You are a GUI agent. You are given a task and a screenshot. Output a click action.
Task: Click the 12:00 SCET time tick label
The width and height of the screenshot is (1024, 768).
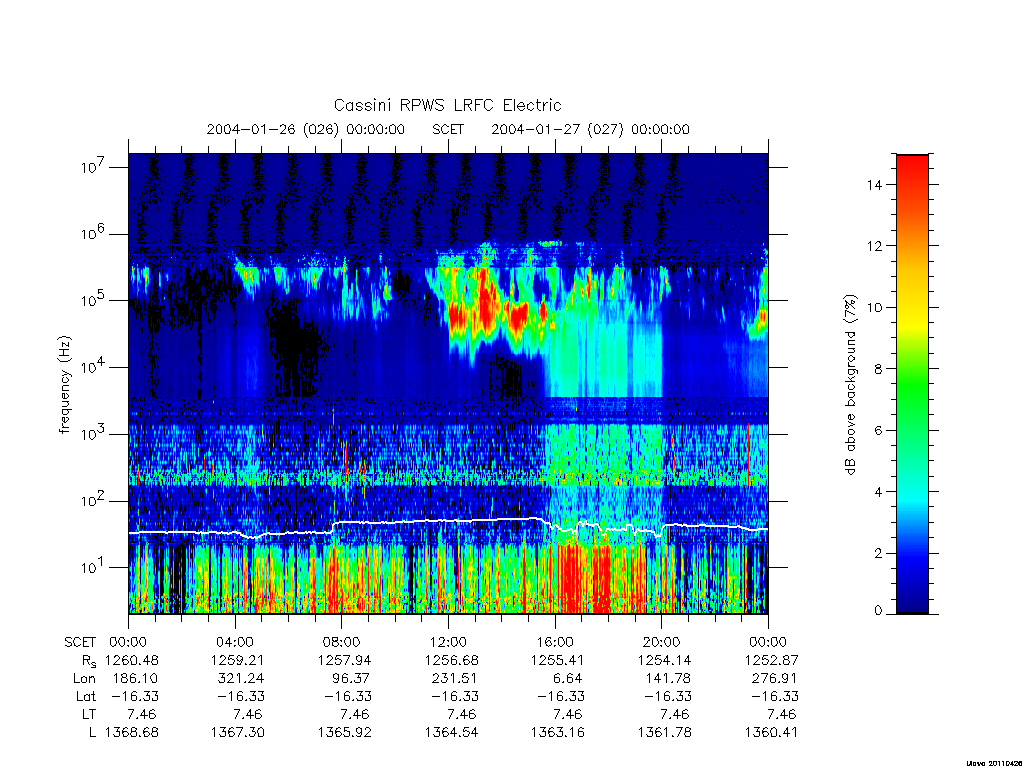(x=448, y=642)
